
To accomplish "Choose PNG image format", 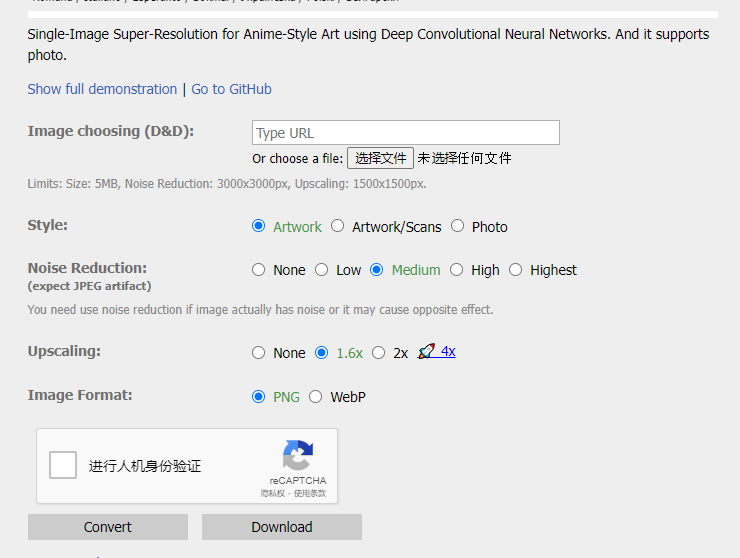I will pyautogui.click(x=259, y=396).
